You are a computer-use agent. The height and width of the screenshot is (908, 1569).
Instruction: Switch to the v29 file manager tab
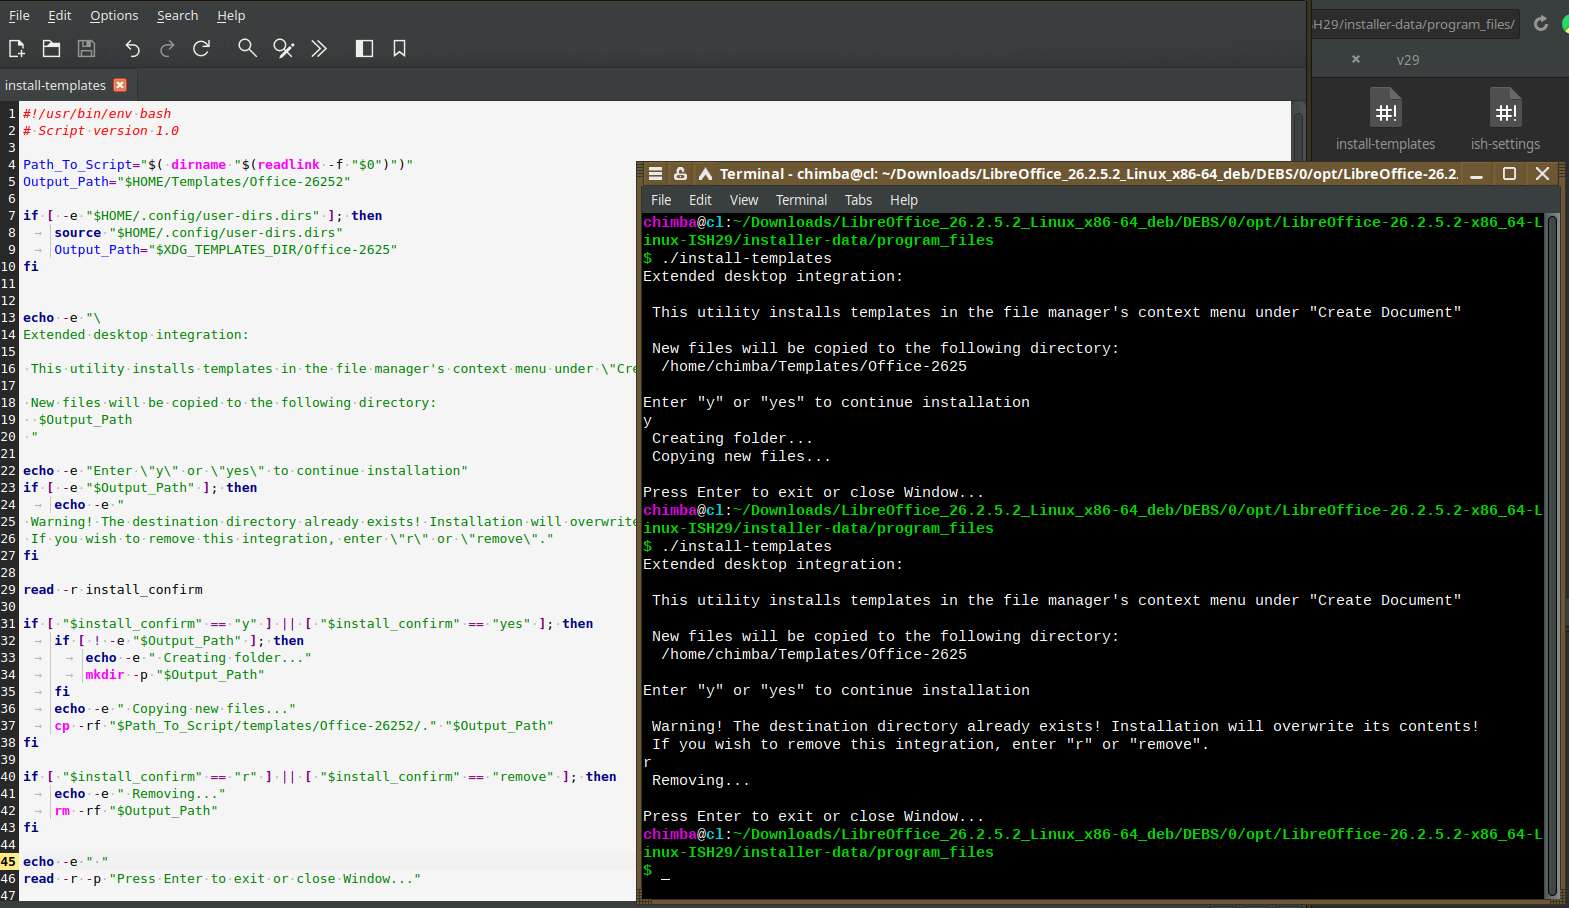(x=1408, y=60)
